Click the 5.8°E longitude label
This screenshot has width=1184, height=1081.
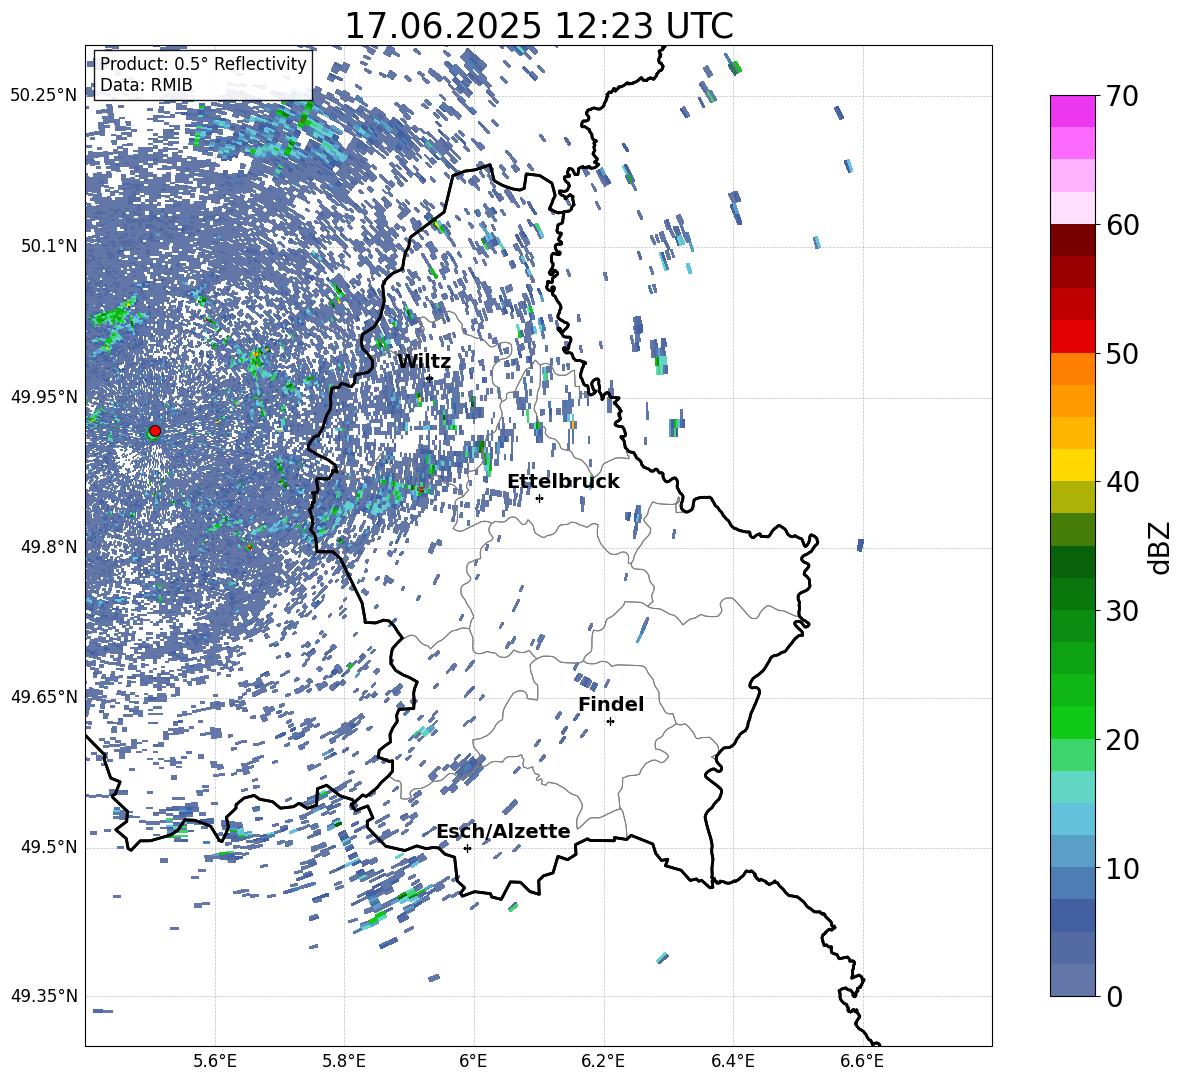(344, 1061)
